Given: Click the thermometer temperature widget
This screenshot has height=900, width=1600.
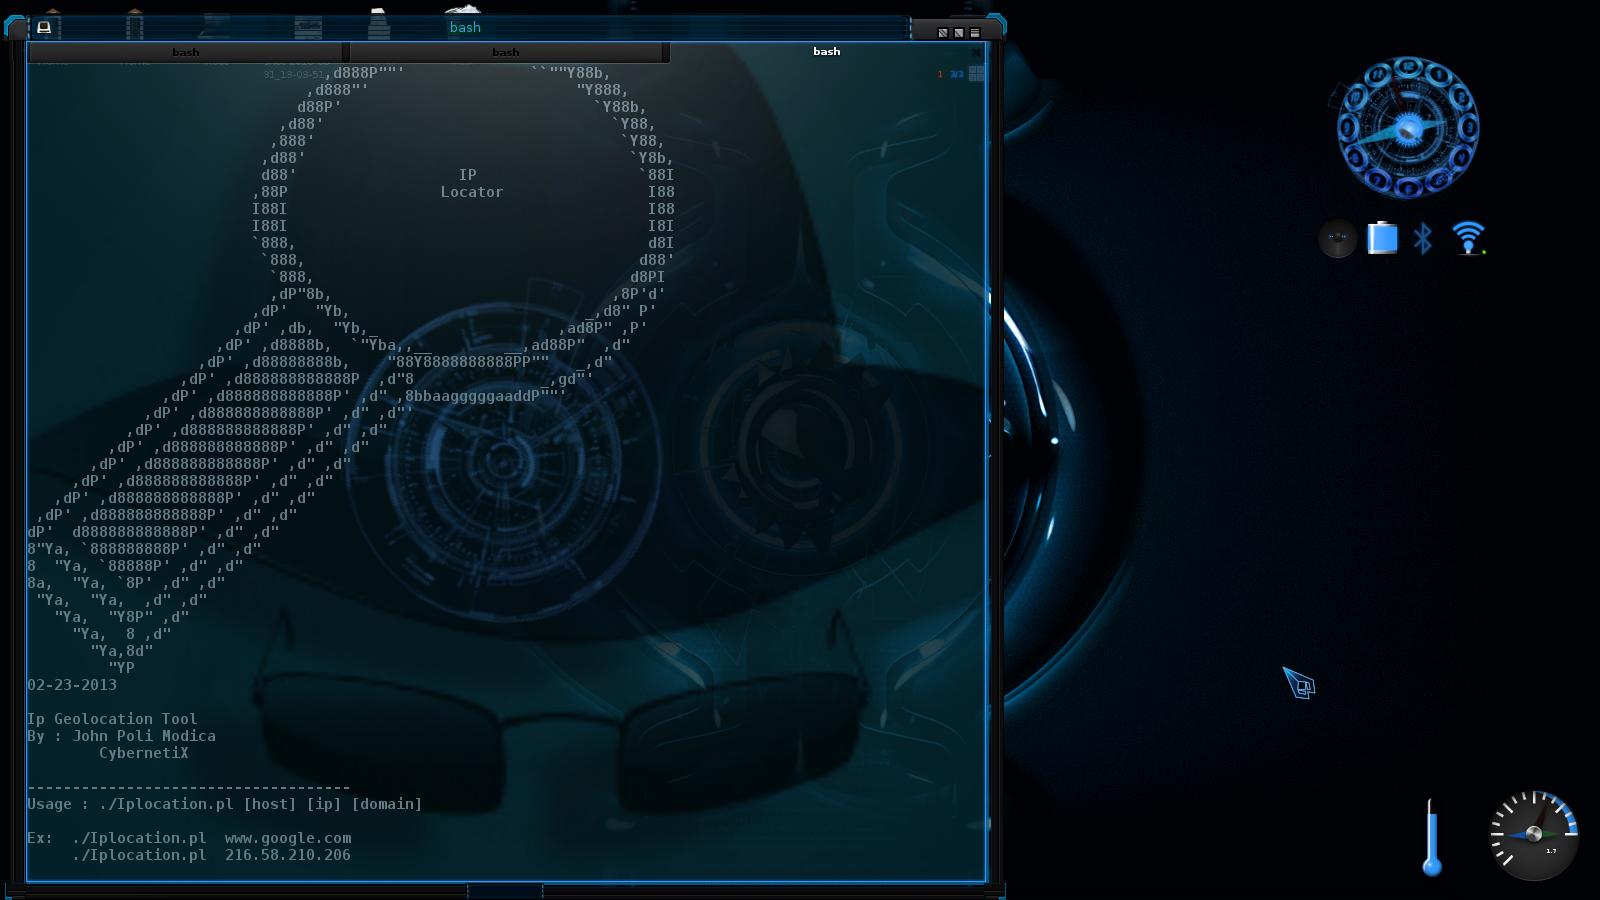Looking at the screenshot, I should pyautogui.click(x=1432, y=838).
